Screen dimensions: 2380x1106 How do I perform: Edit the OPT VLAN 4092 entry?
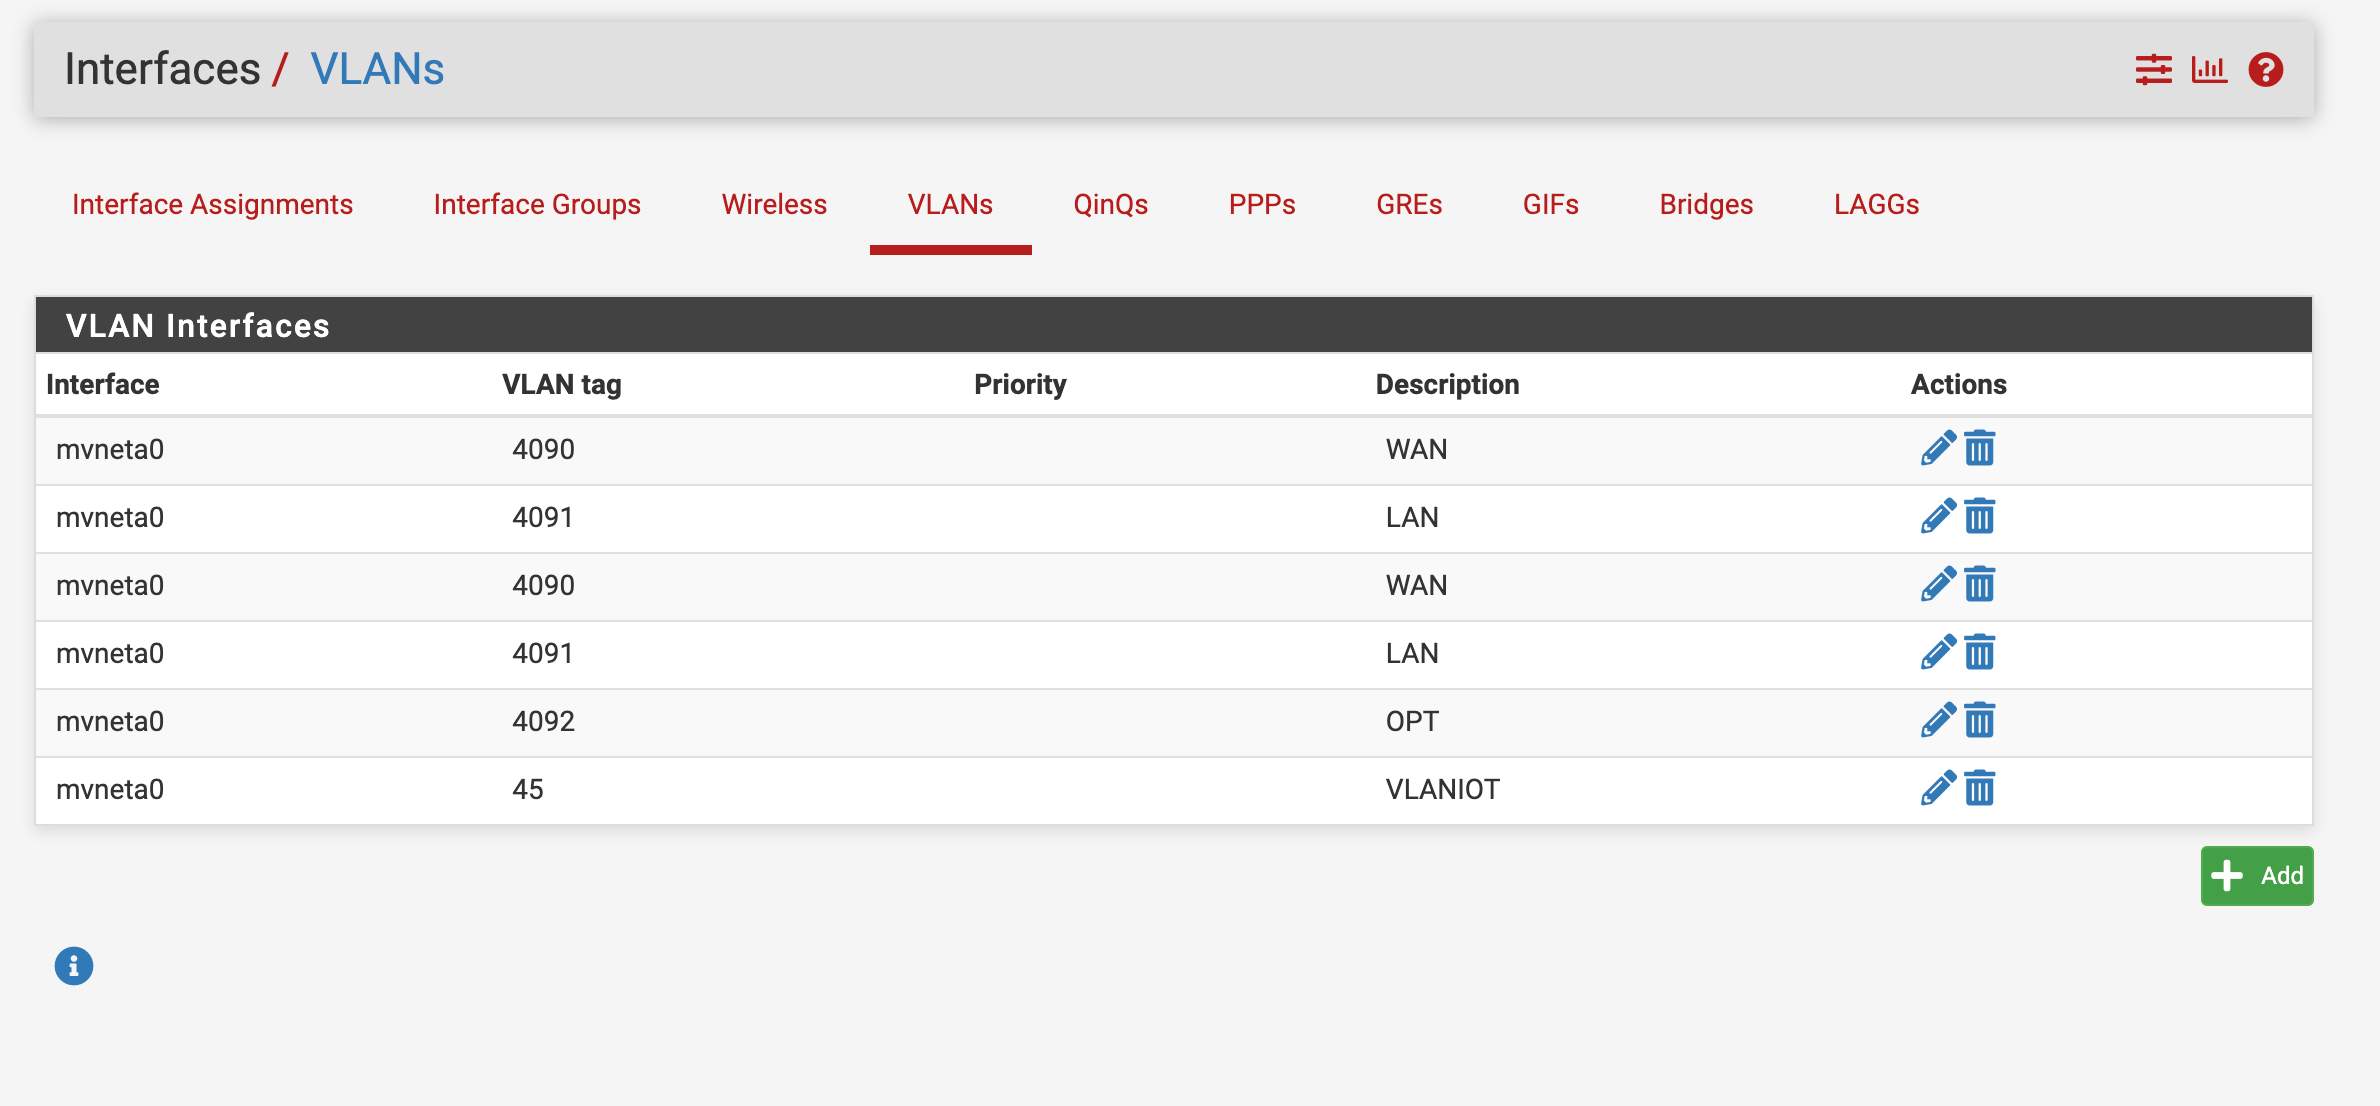coord(1937,721)
